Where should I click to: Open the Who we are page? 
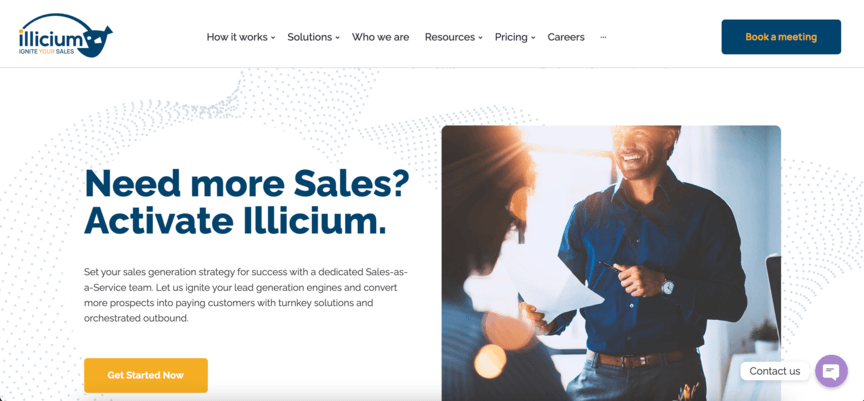[x=380, y=37]
